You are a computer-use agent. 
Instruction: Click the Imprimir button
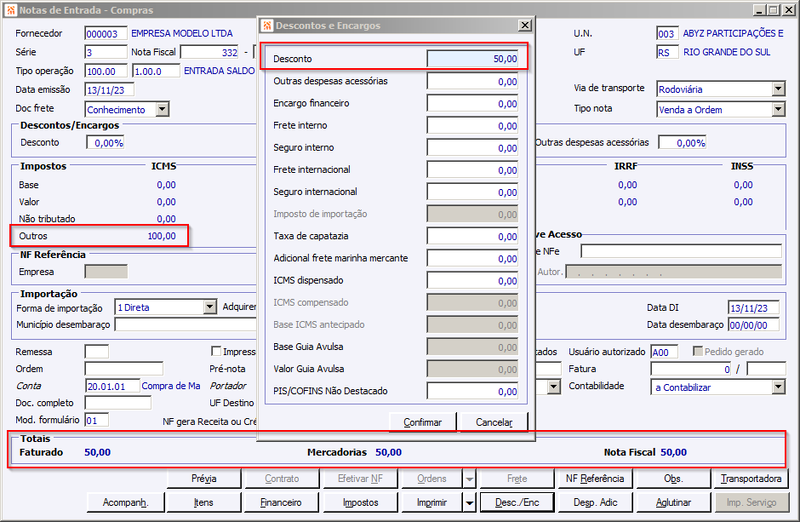point(432,503)
